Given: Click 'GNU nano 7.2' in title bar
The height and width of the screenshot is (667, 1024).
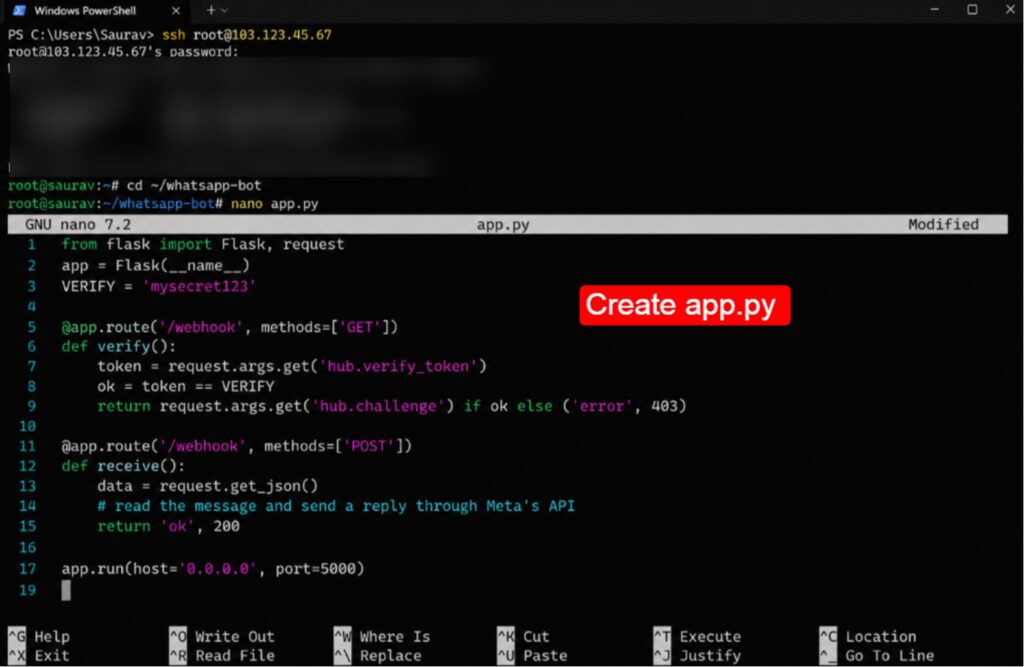Looking at the screenshot, I should (78, 225).
